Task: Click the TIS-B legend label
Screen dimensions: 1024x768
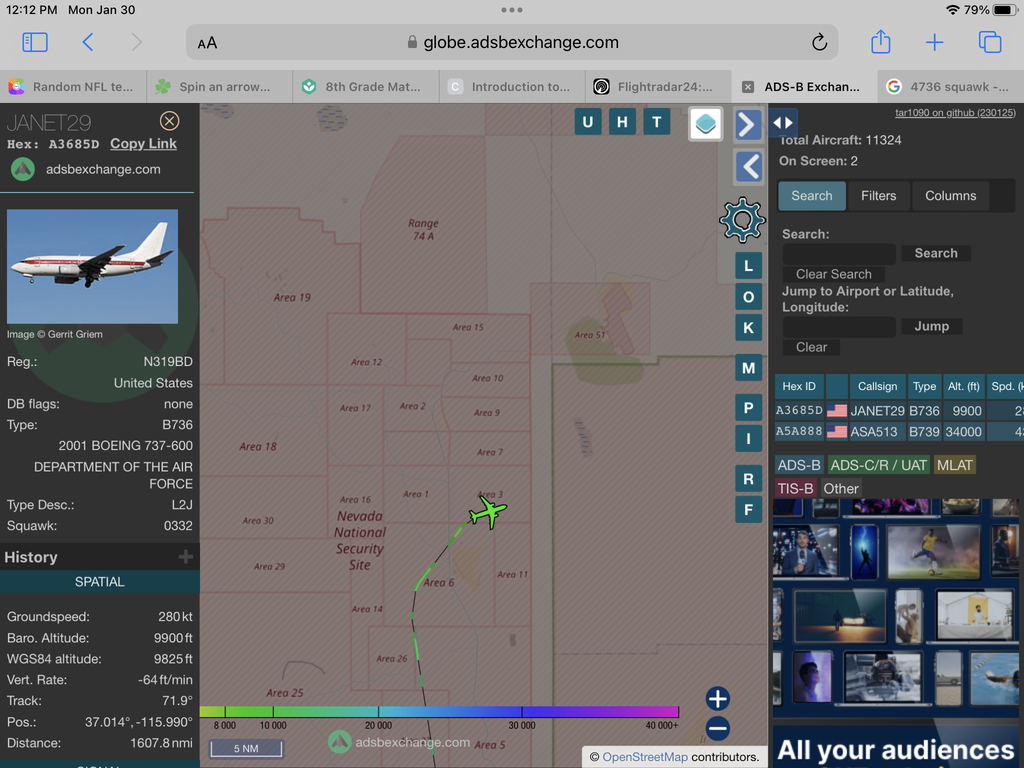Action: click(x=795, y=488)
